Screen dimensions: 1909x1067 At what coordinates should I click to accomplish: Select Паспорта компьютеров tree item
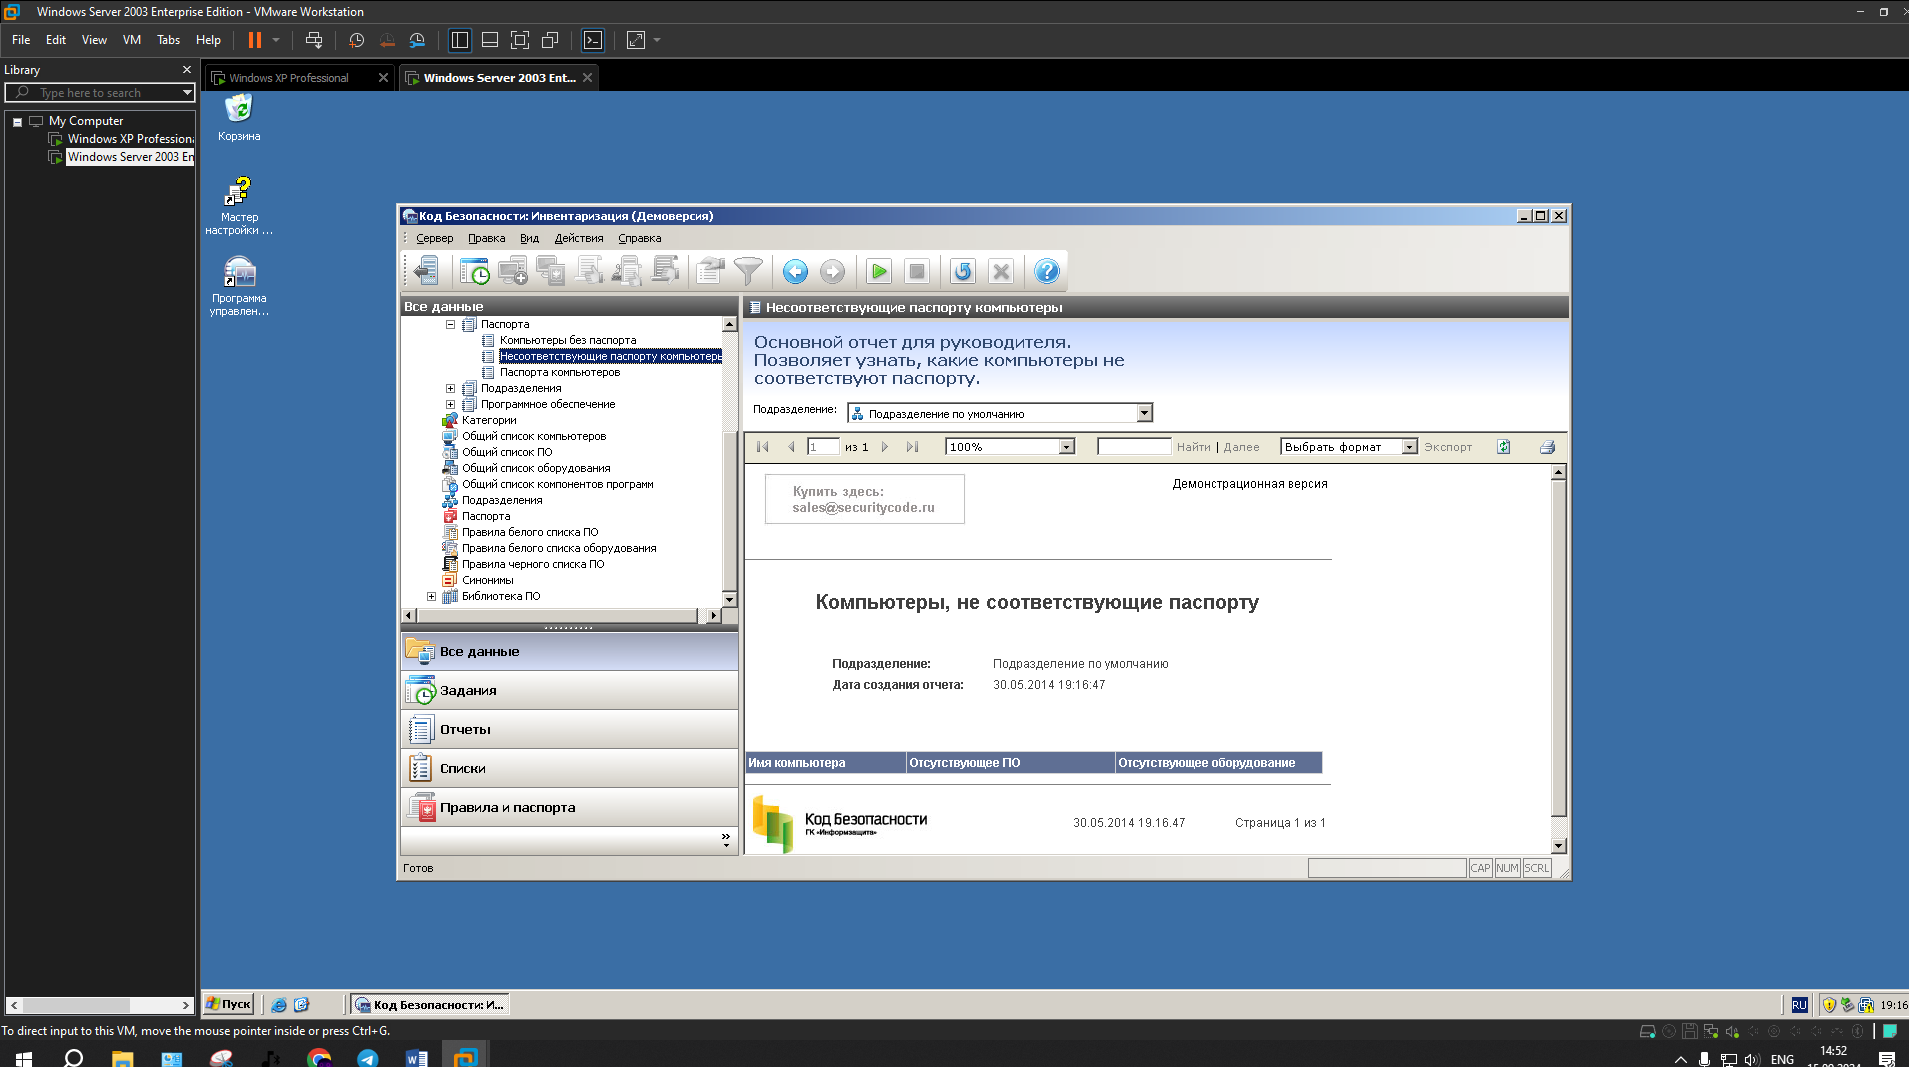point(560,372)
